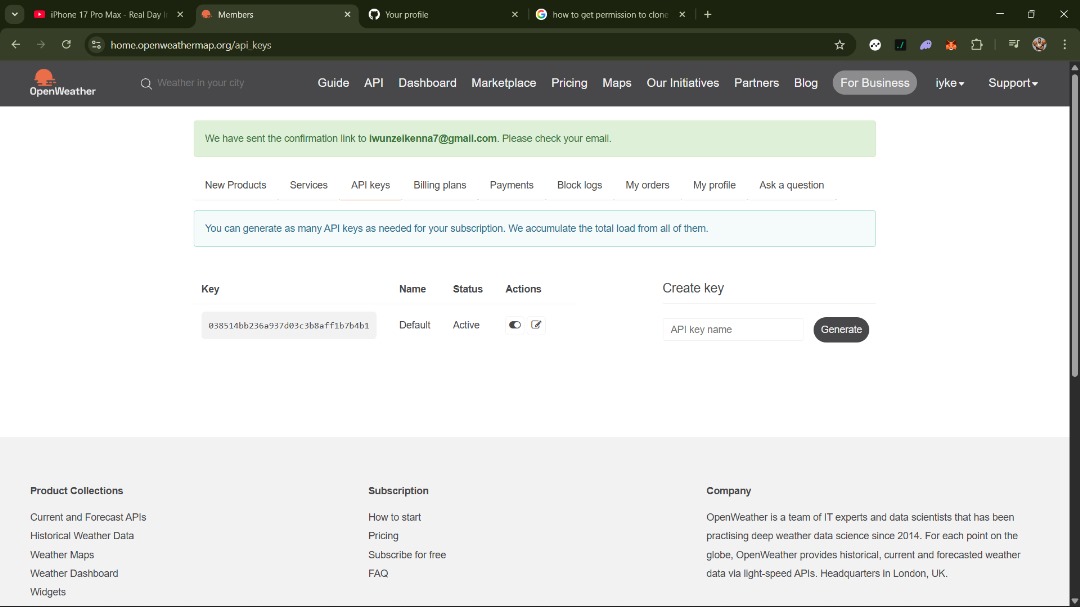Open How to start link
The width and height of the screenshot is (1080, 607).
tap(394, 517)
